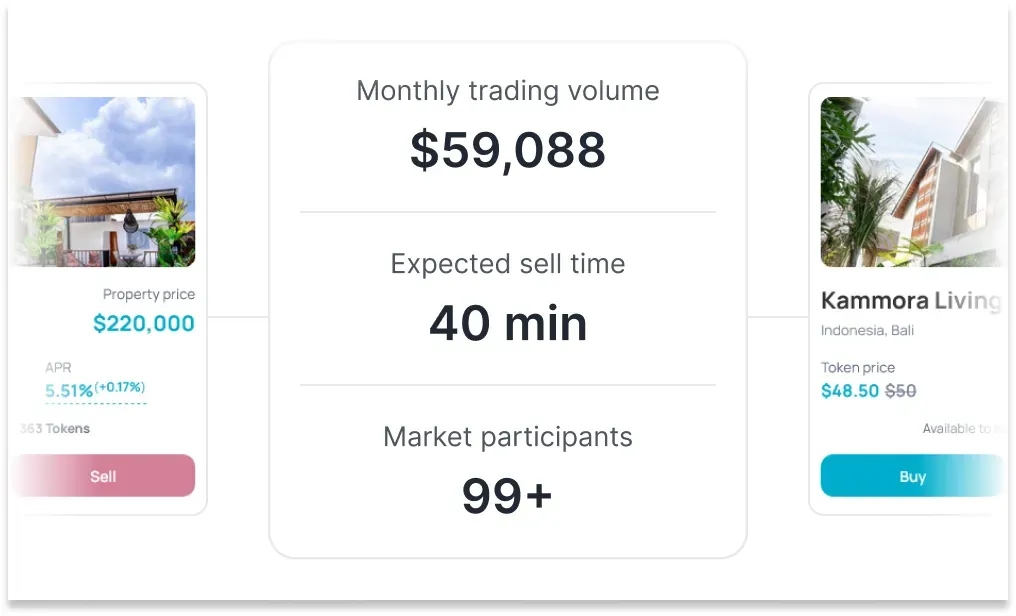Click the $48.50 token price
This screenshot has width=1016, height=616.
click(x=849, y=391)
